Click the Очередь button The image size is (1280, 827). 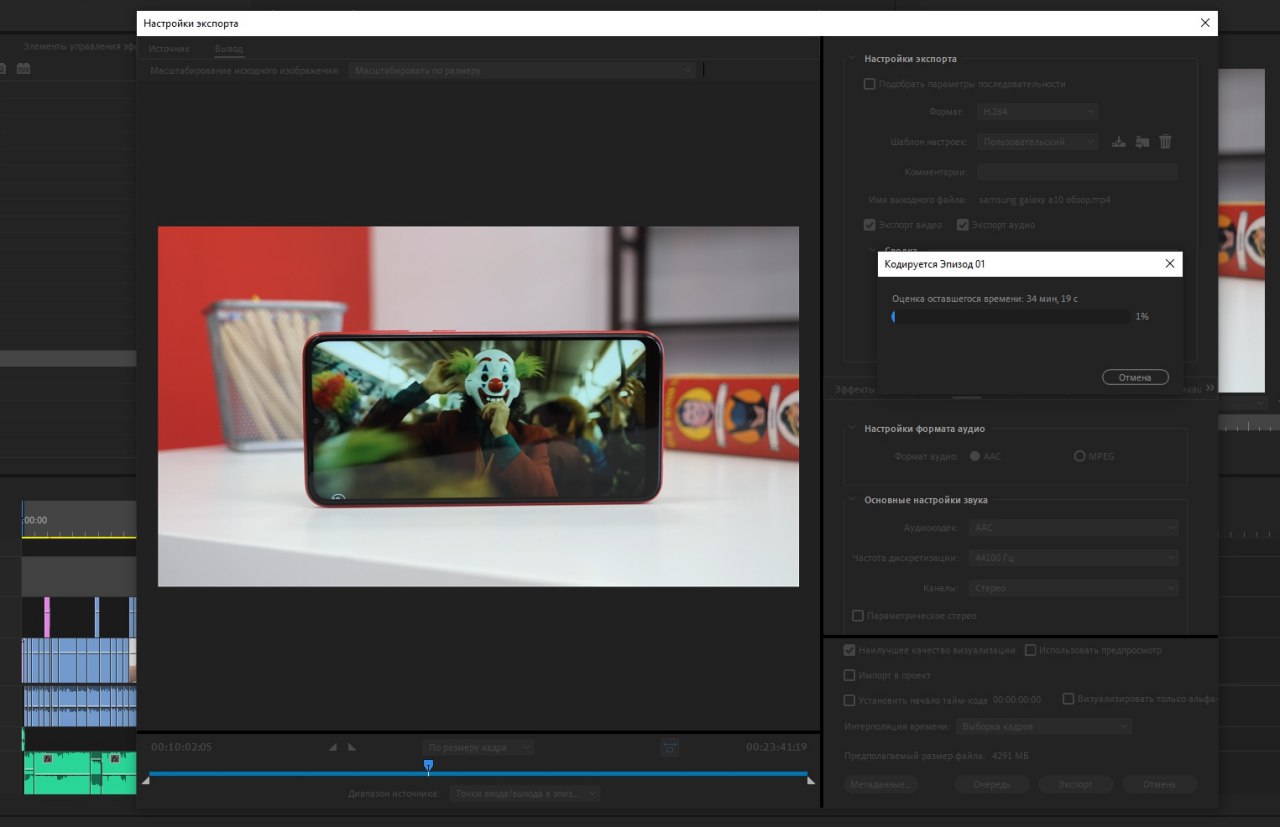pyautogui.click(x=991, y=785)
